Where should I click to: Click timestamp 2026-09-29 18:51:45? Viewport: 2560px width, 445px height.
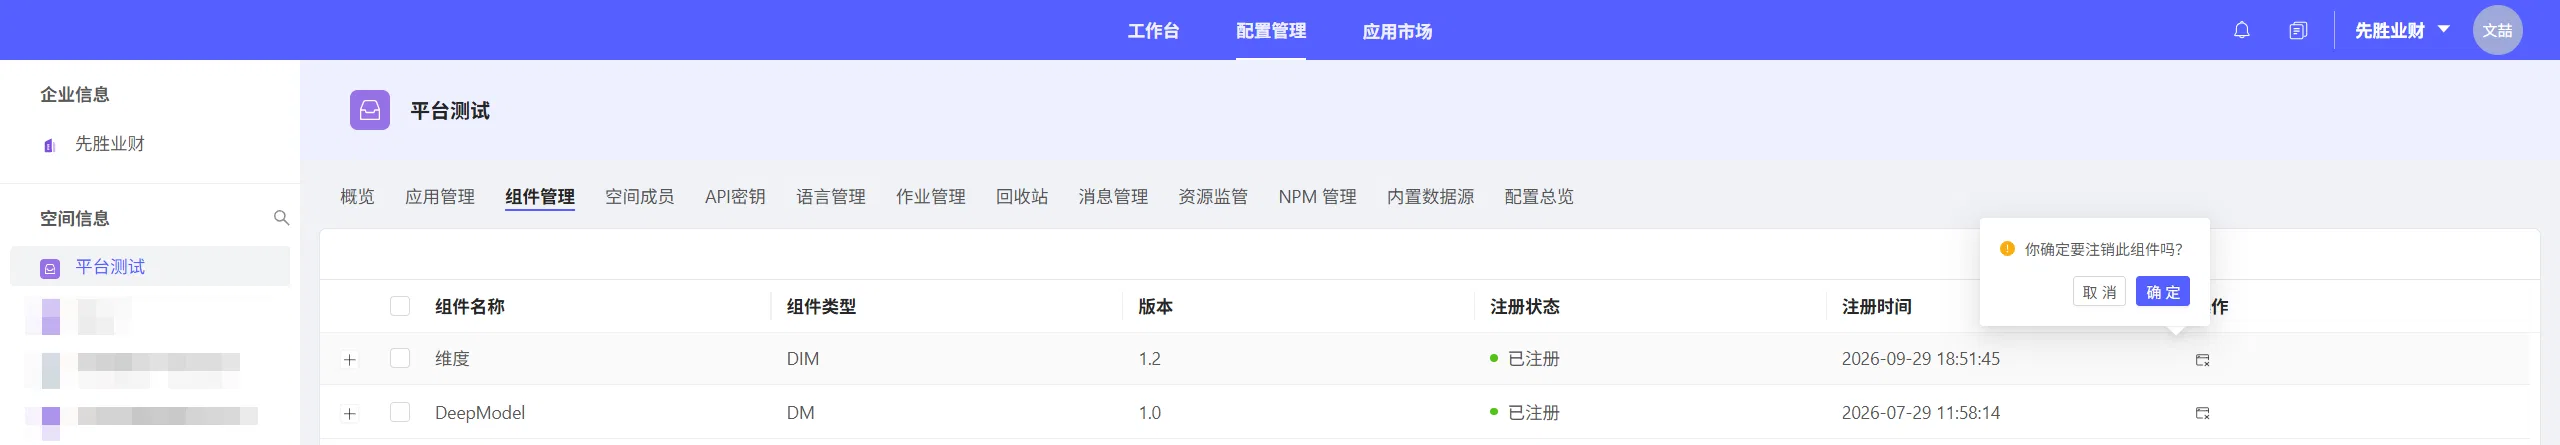click(x=1921, y=359)
